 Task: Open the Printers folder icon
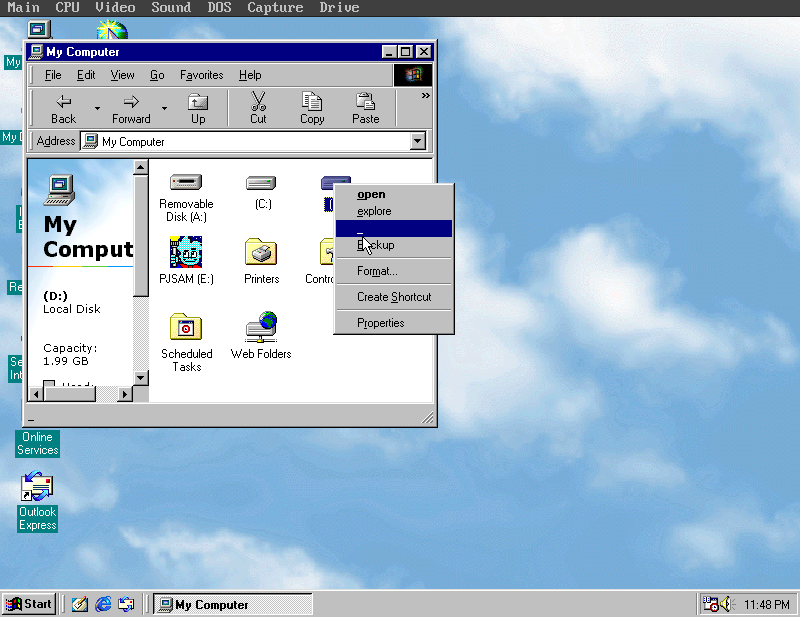260,252
